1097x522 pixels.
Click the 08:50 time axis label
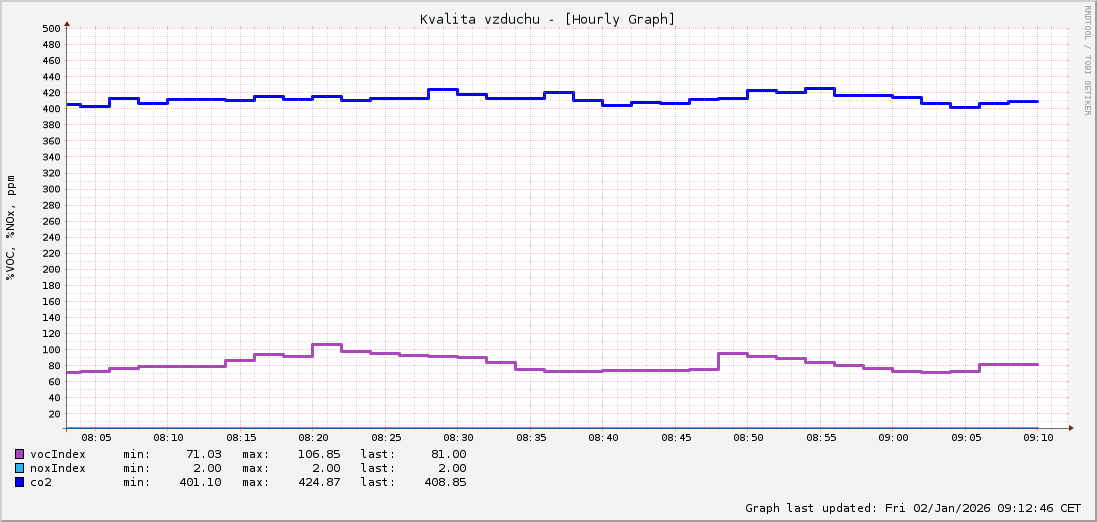click(x=748, y=438)
